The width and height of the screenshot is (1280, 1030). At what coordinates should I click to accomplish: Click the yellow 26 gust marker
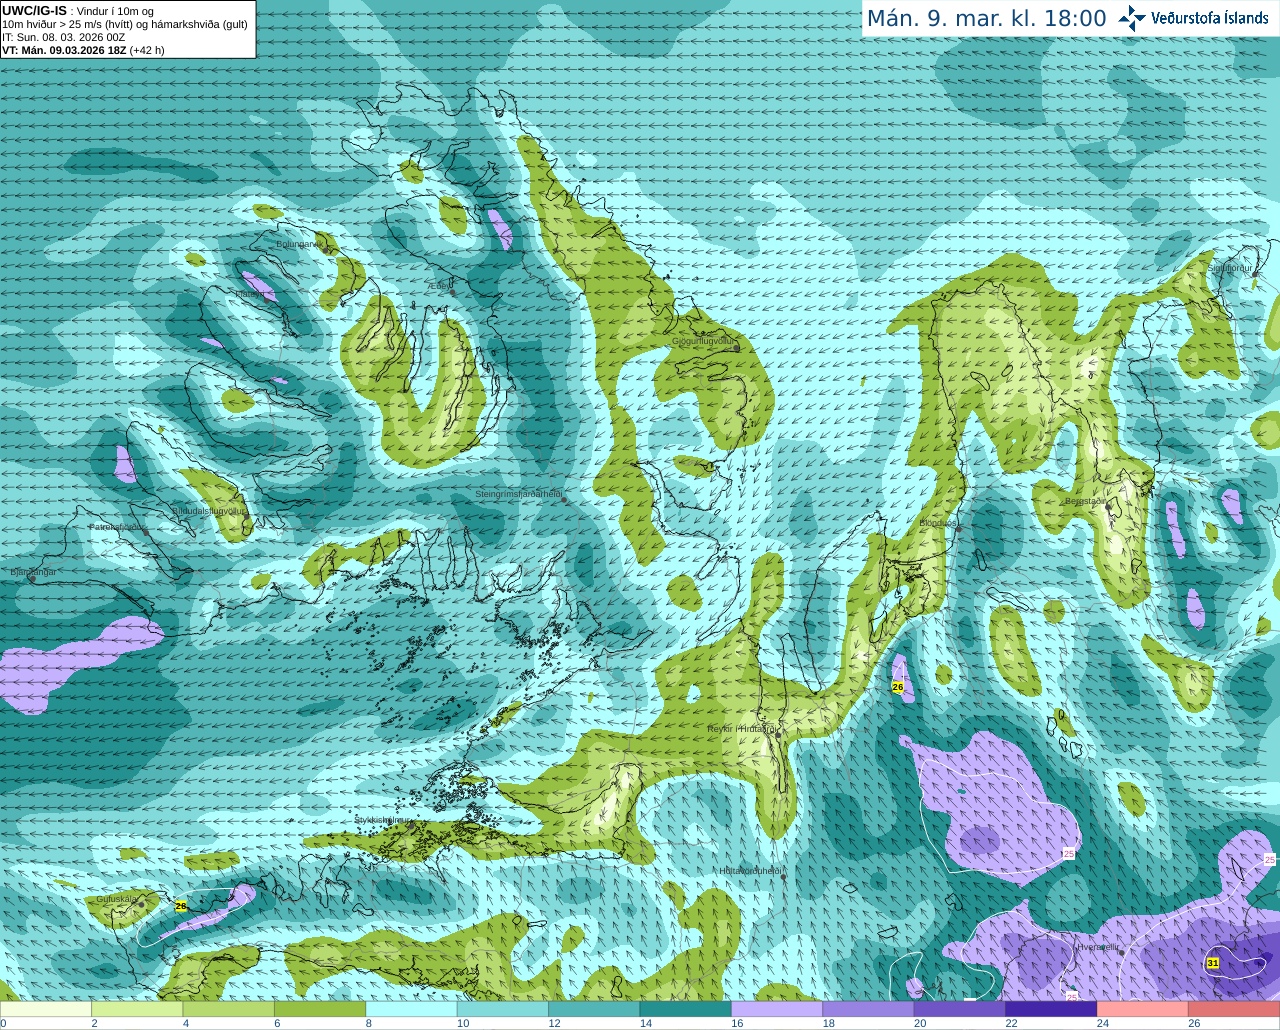(898, 687)
